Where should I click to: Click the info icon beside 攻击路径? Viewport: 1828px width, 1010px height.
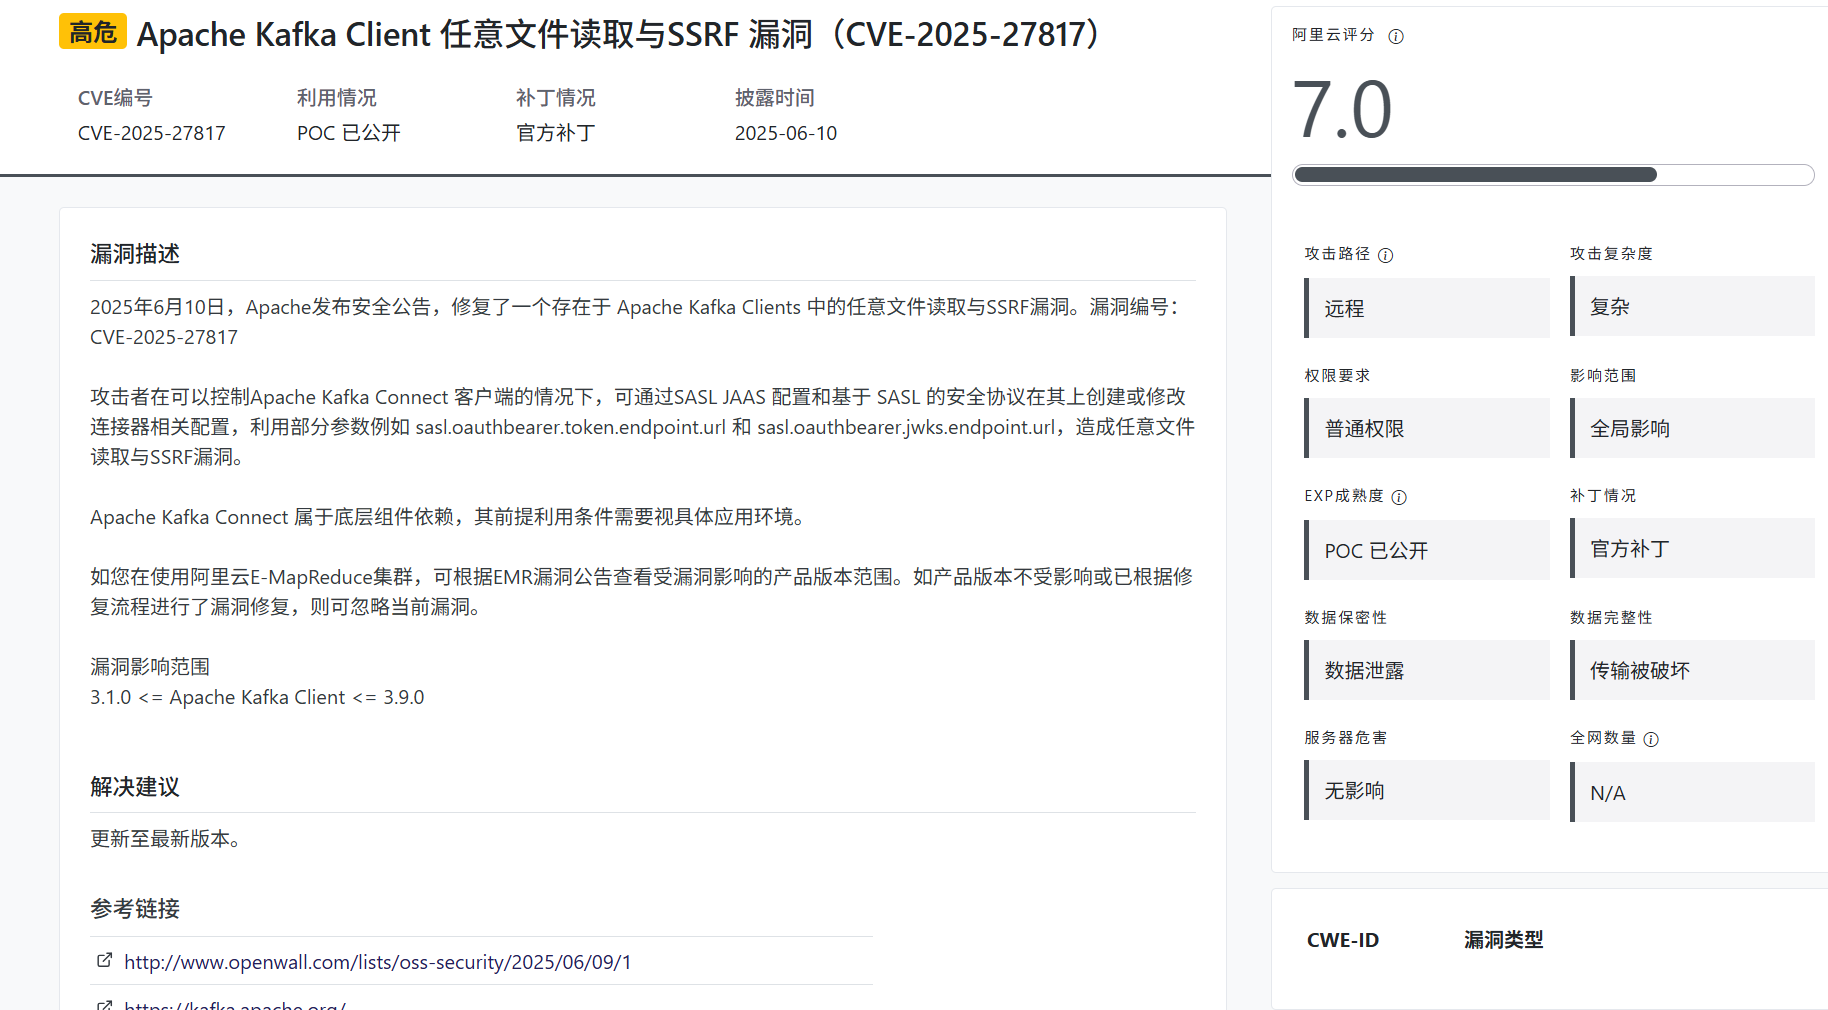click(1385, 255)
